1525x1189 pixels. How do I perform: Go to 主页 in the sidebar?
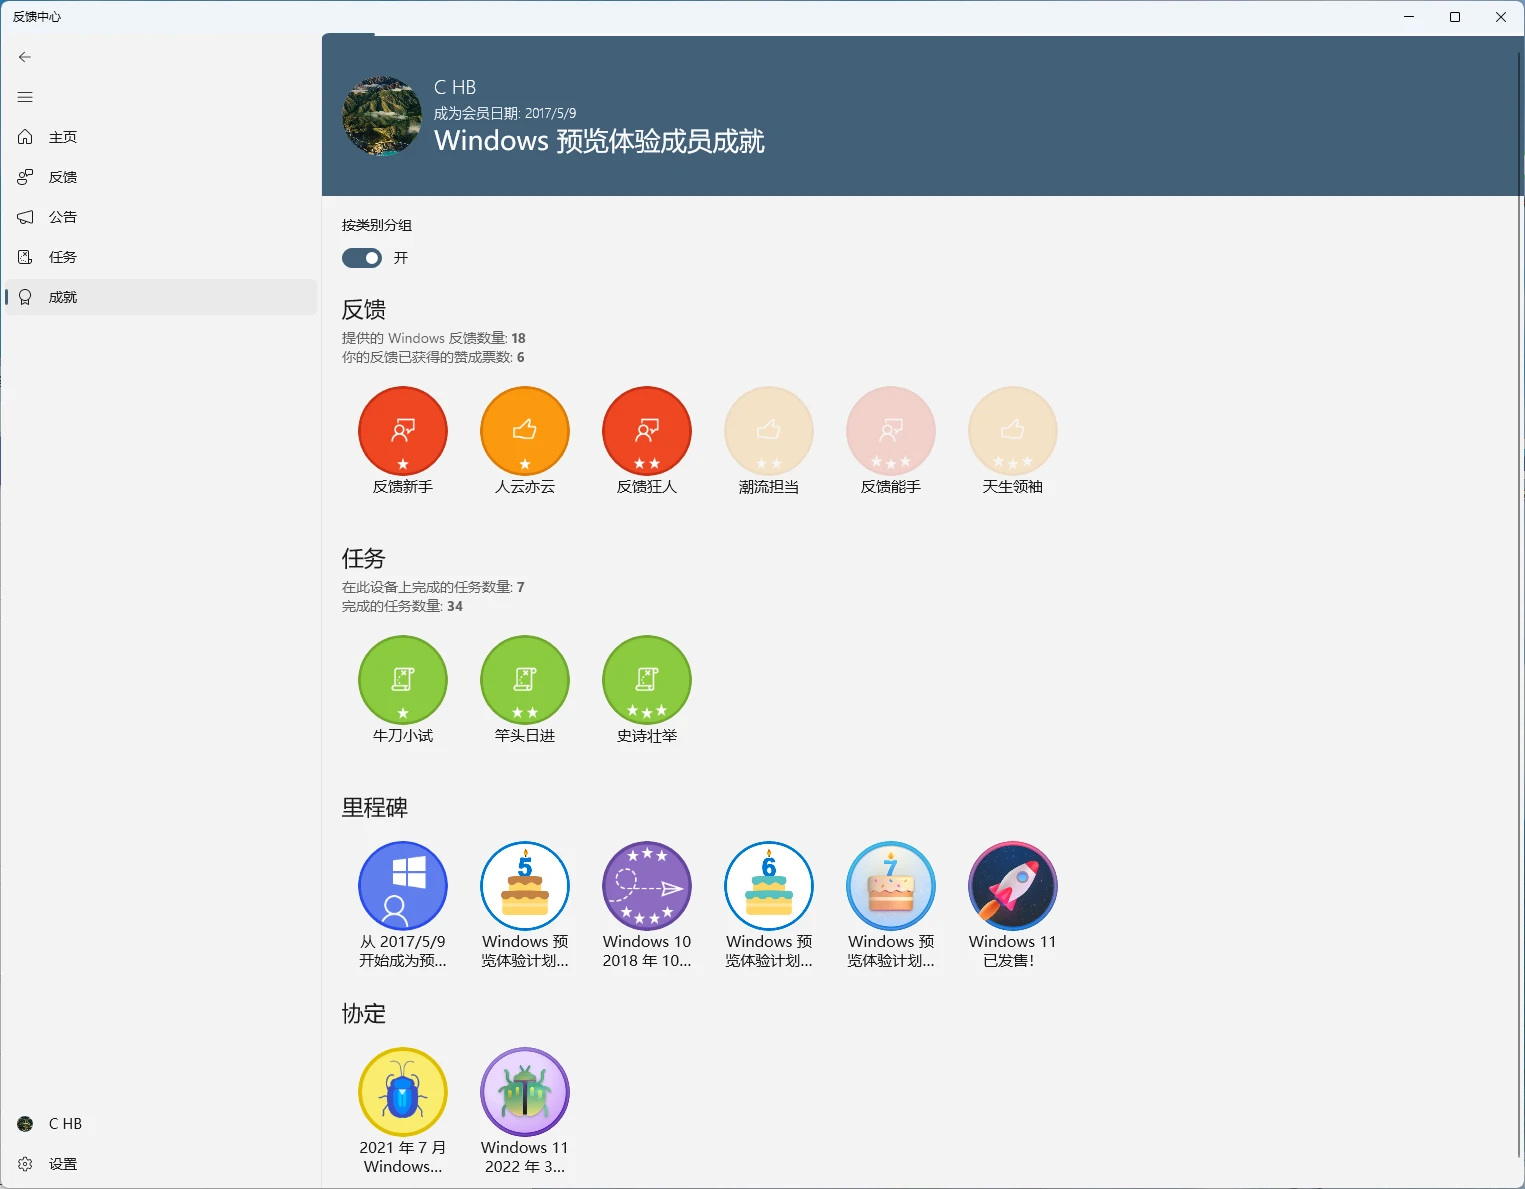(x=62, y=137)
